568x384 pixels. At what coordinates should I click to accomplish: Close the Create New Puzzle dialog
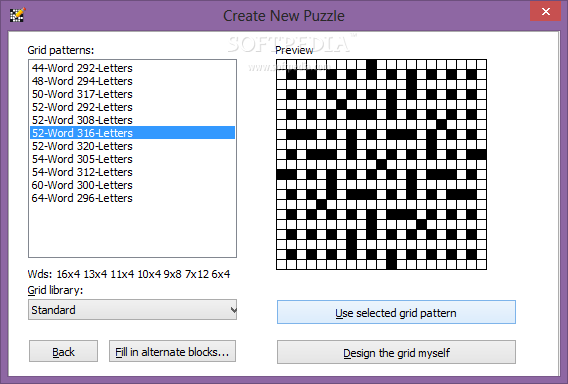pyautogui.click(x=546, y=12)
